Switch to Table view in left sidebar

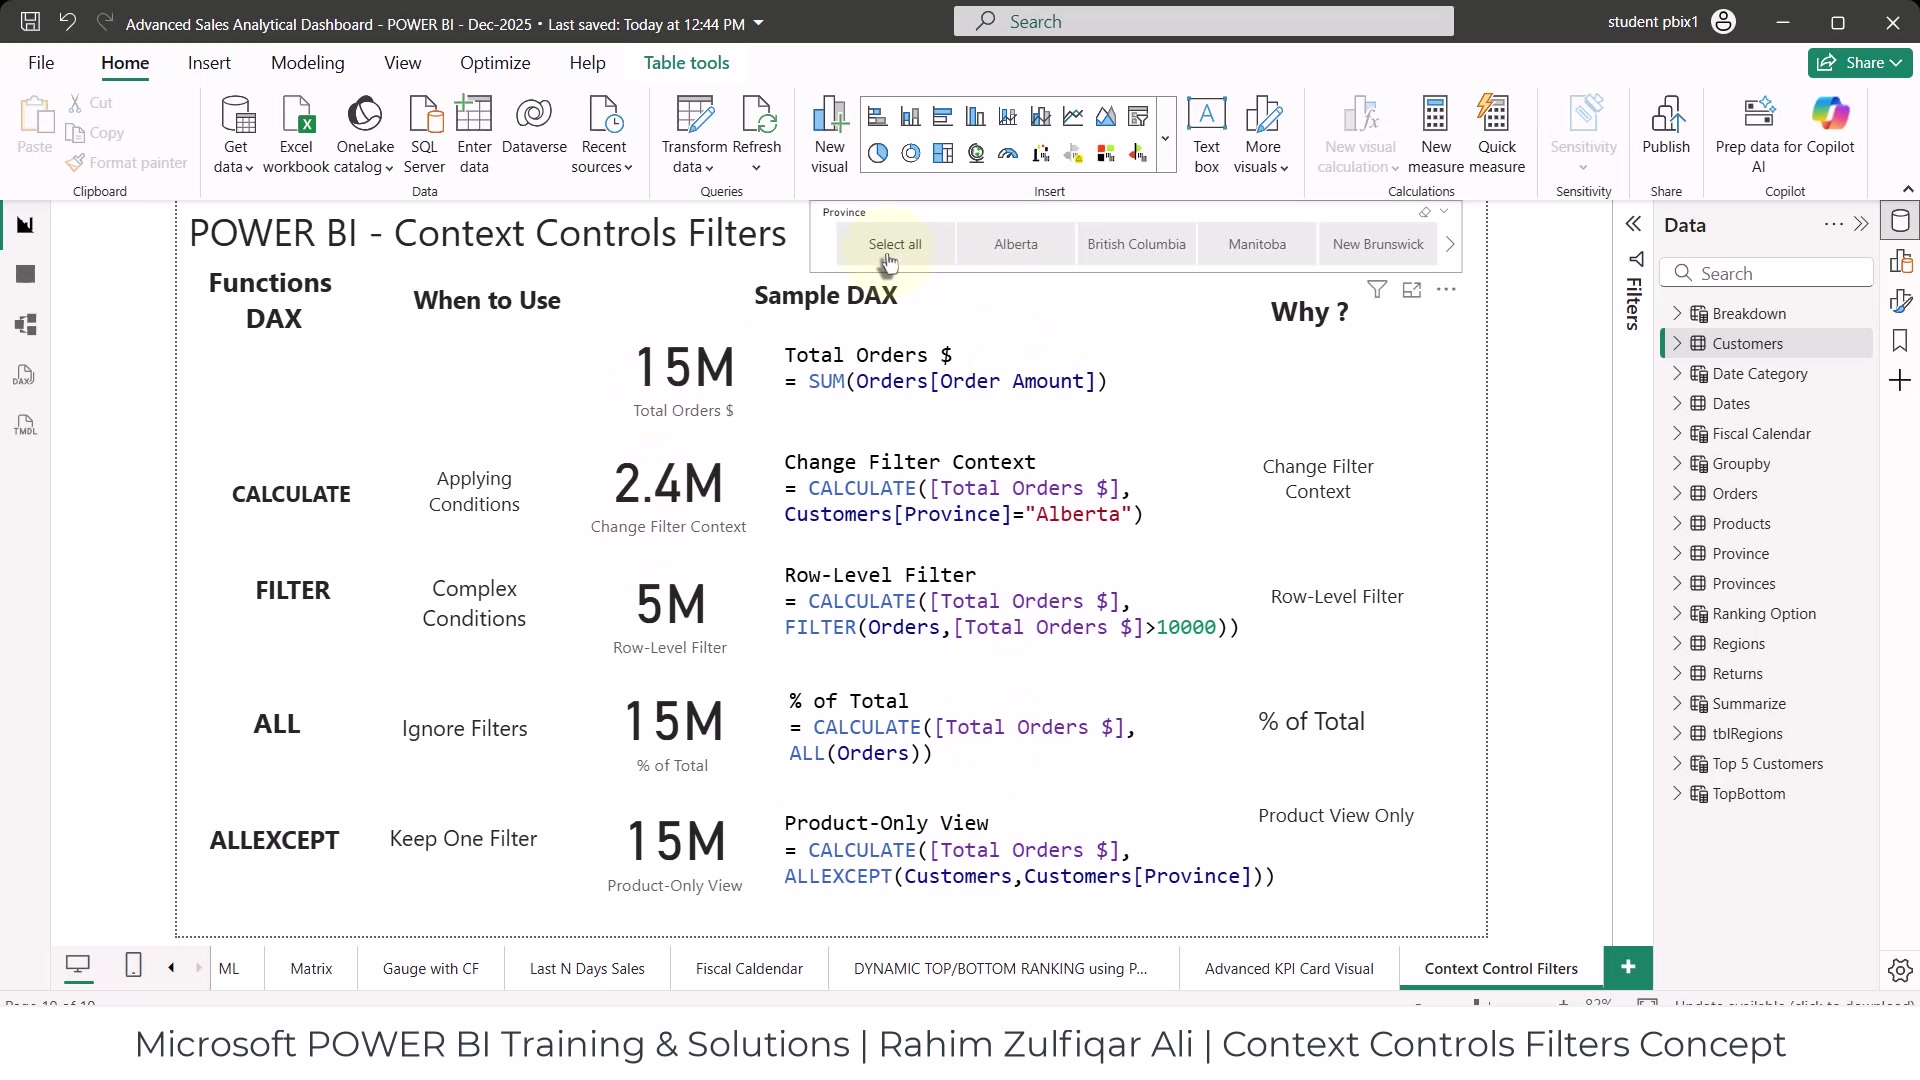(26, 274)
